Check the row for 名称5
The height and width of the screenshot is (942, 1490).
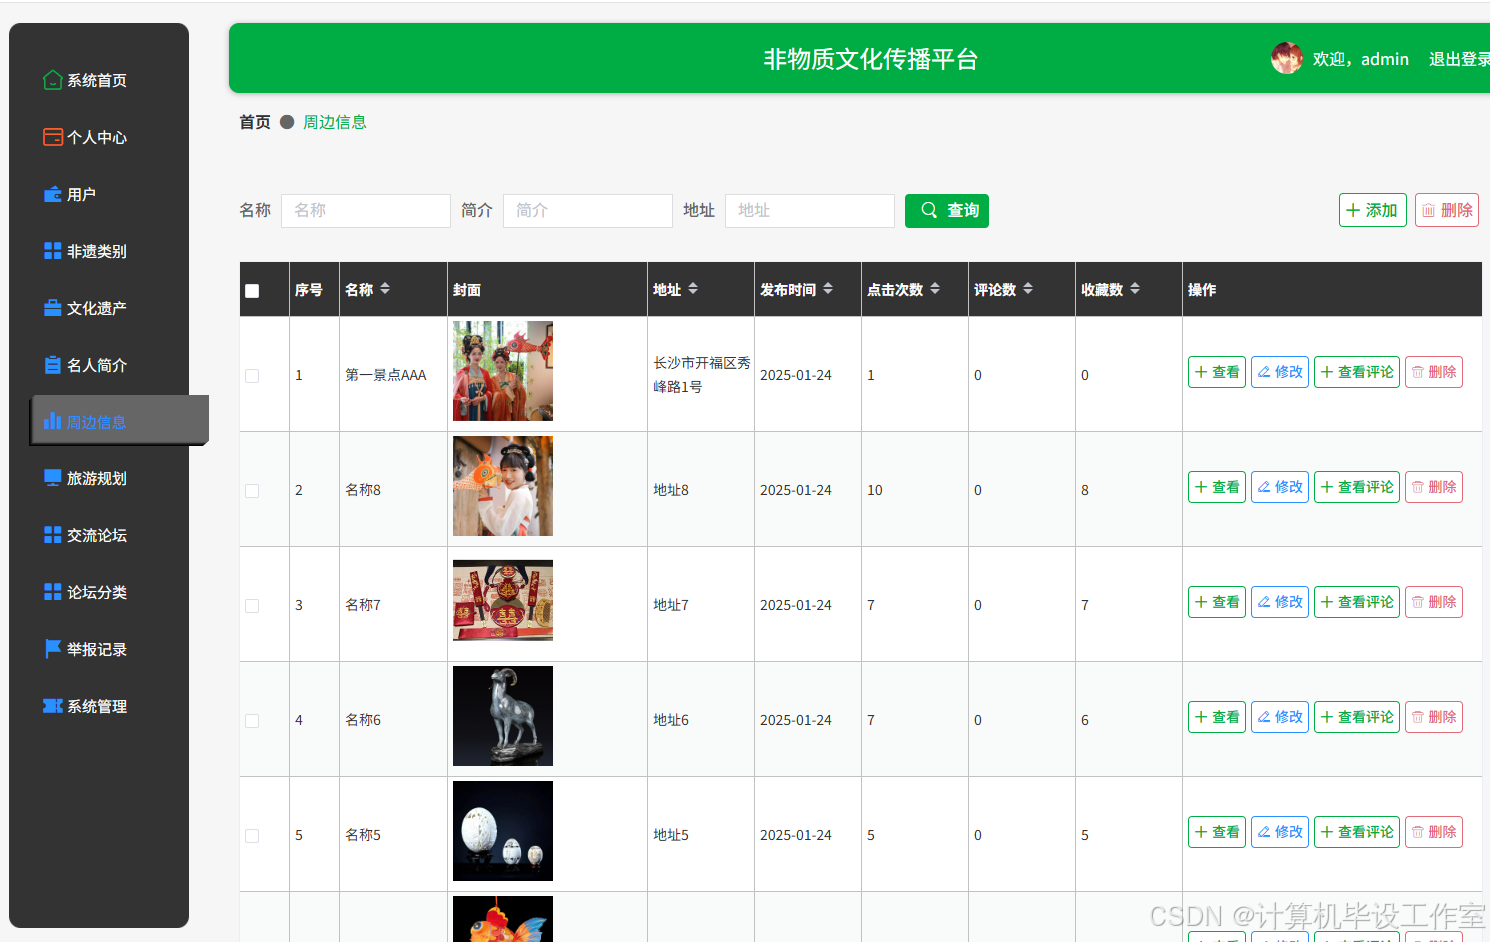[252, 836]
